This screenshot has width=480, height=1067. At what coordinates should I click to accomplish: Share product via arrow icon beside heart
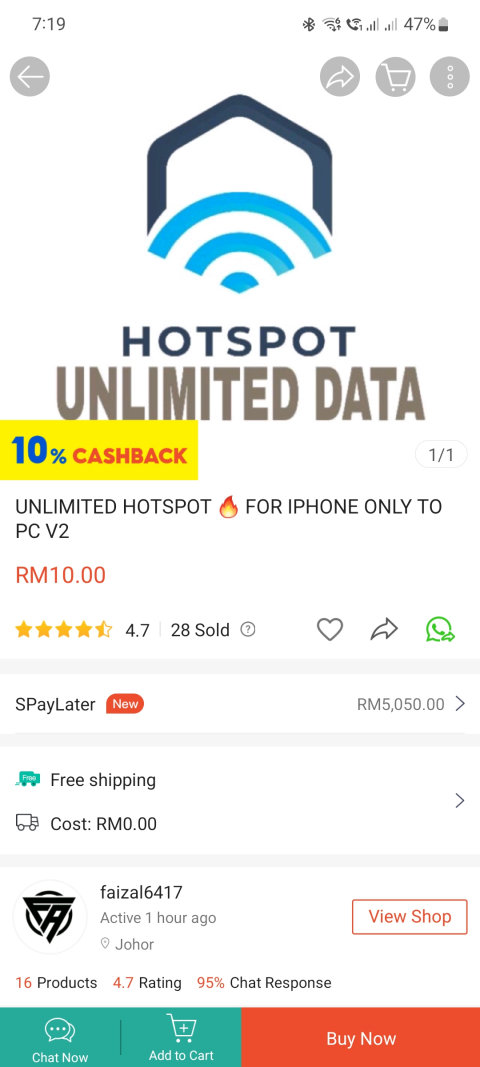click(x=384, y=629)
